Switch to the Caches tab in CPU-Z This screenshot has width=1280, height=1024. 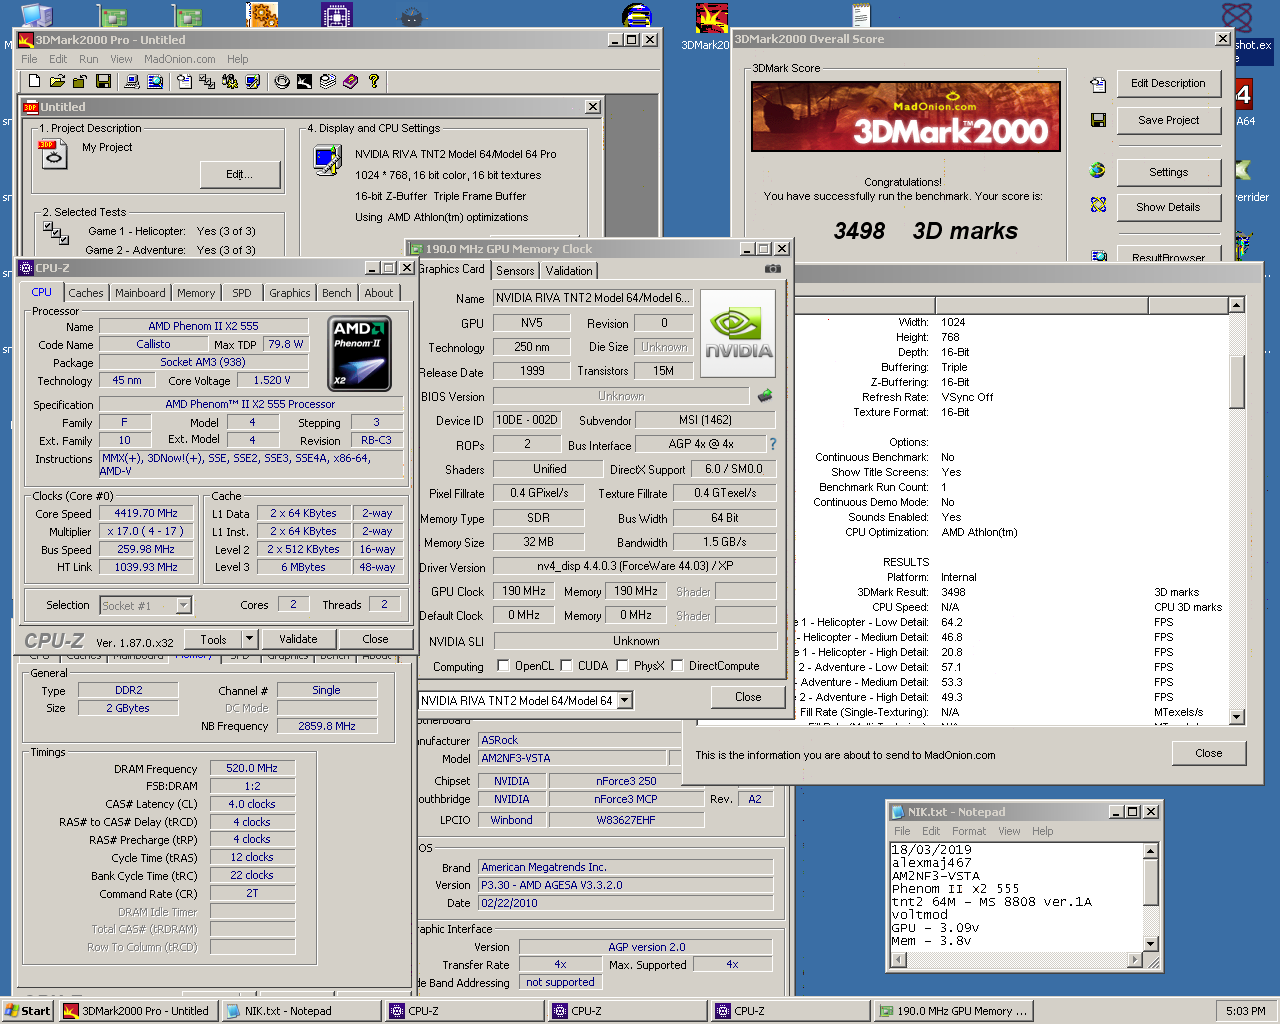click(86, 293)
